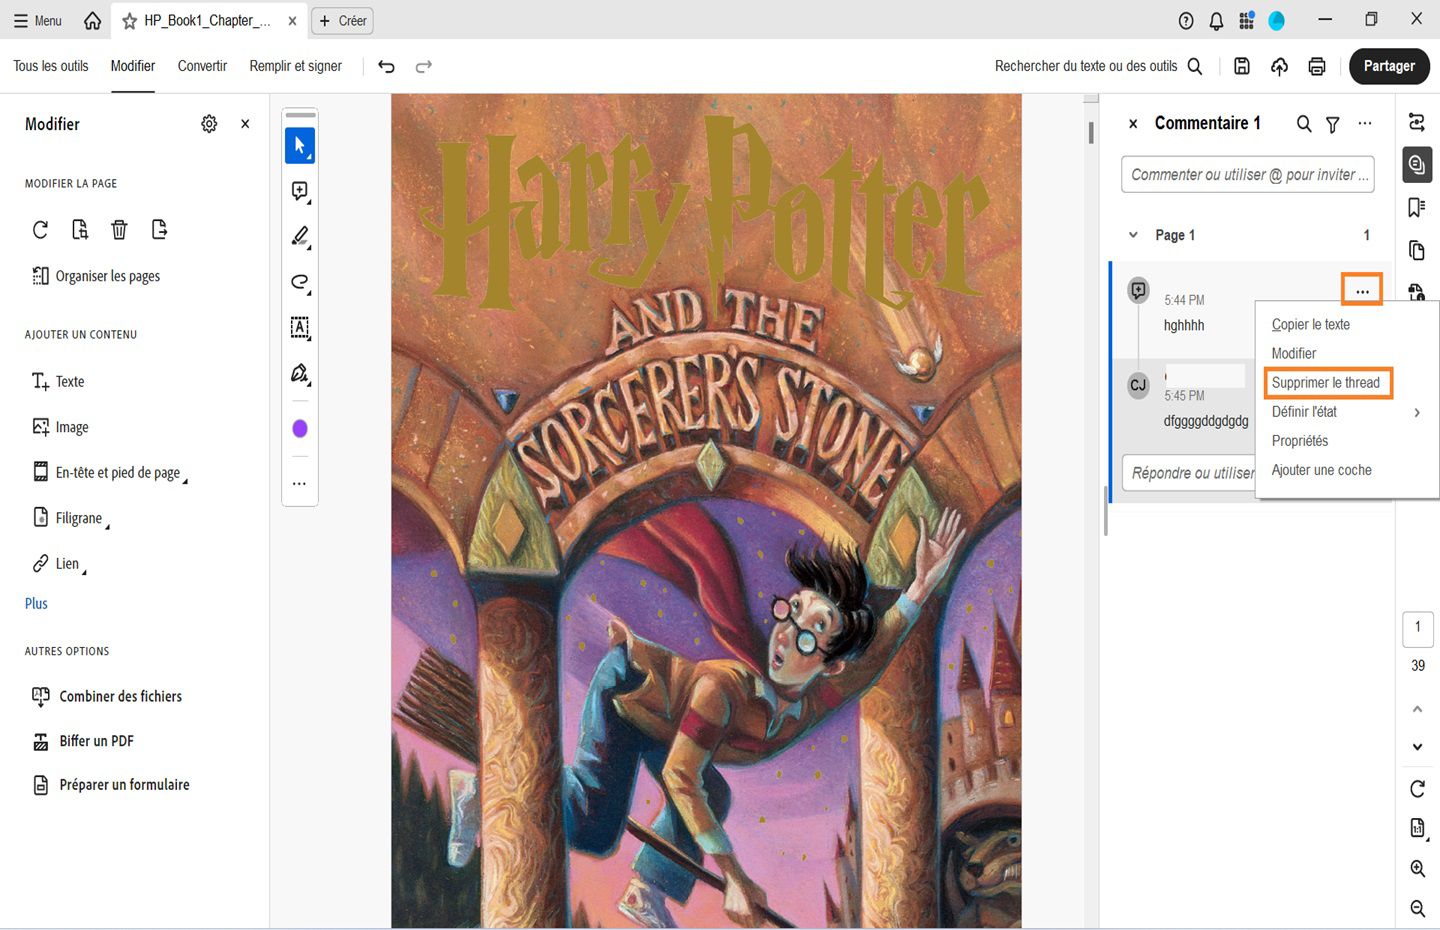Open the fill and sign pen tool
Image resolution: width=1440 pixels, height=930 pixels.
[x=300, y=373]
